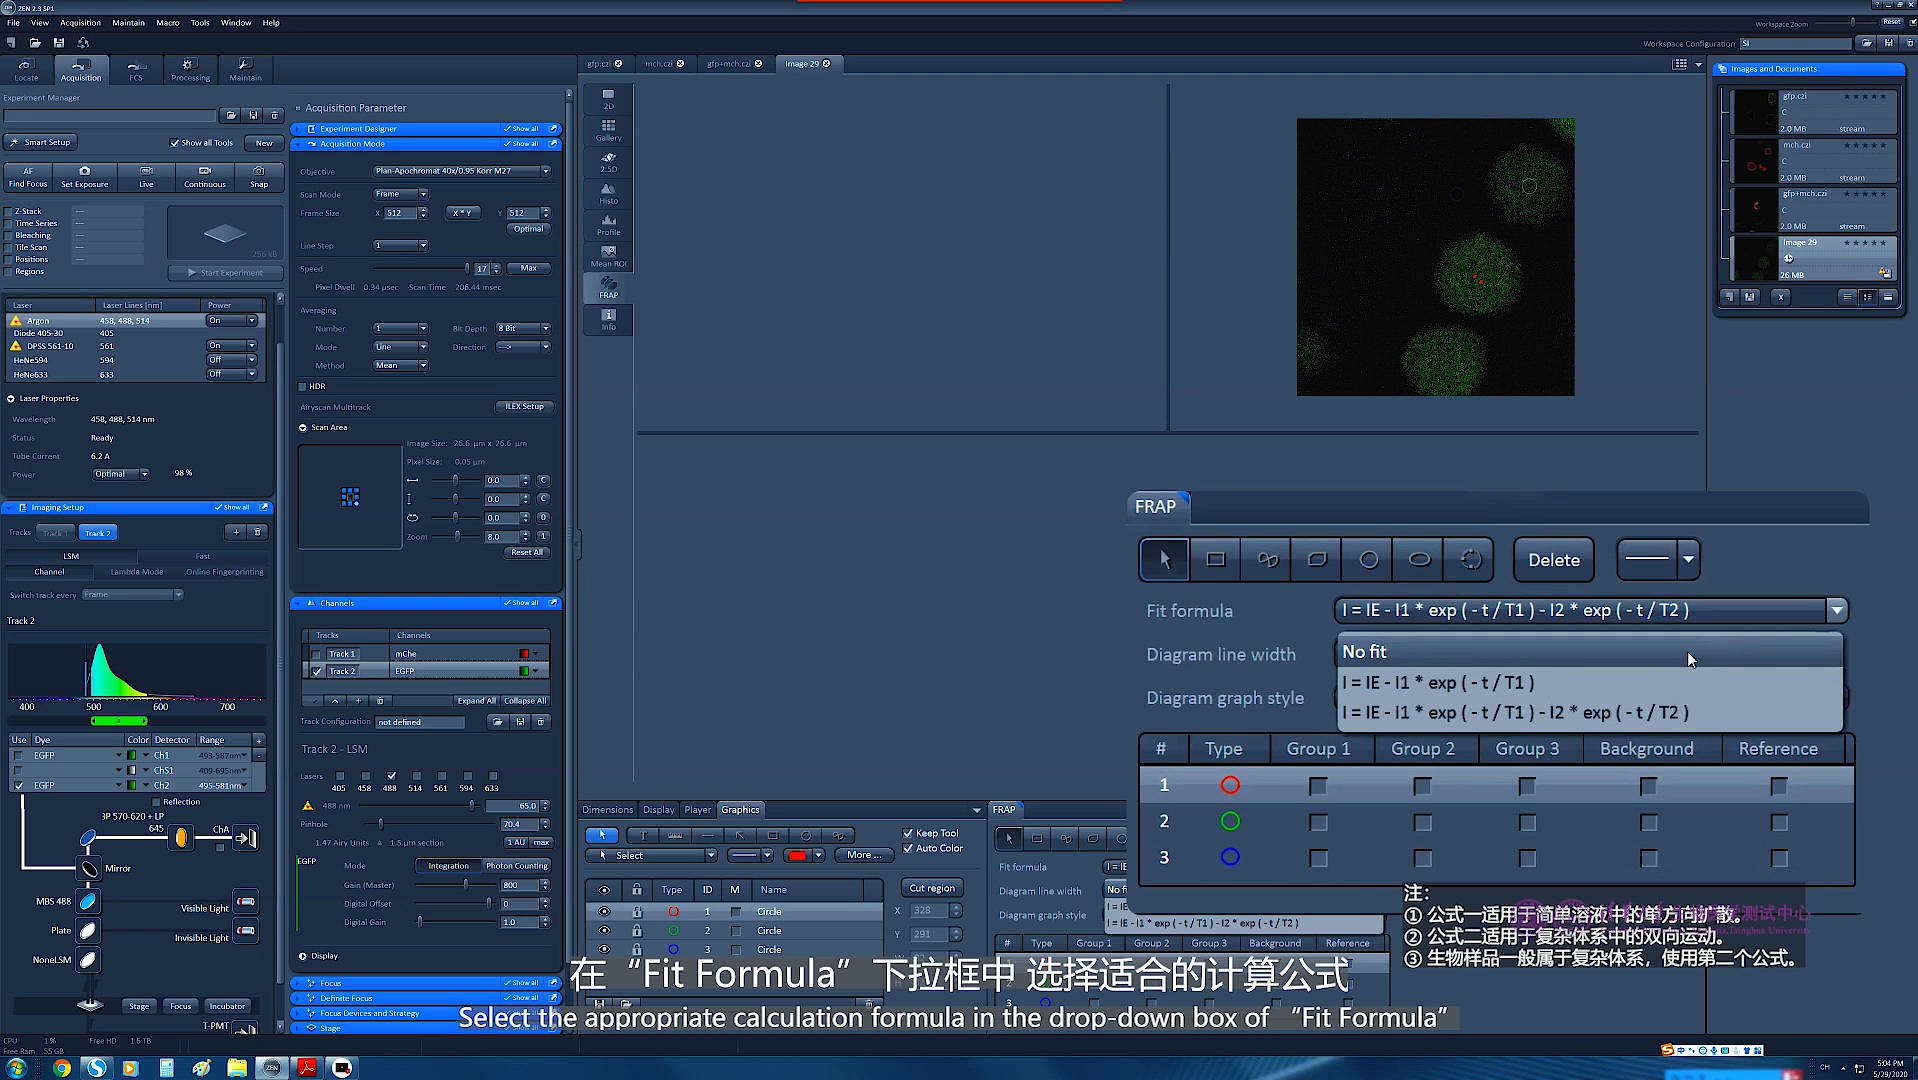Check Background for ROI 3

[1648, 858]
